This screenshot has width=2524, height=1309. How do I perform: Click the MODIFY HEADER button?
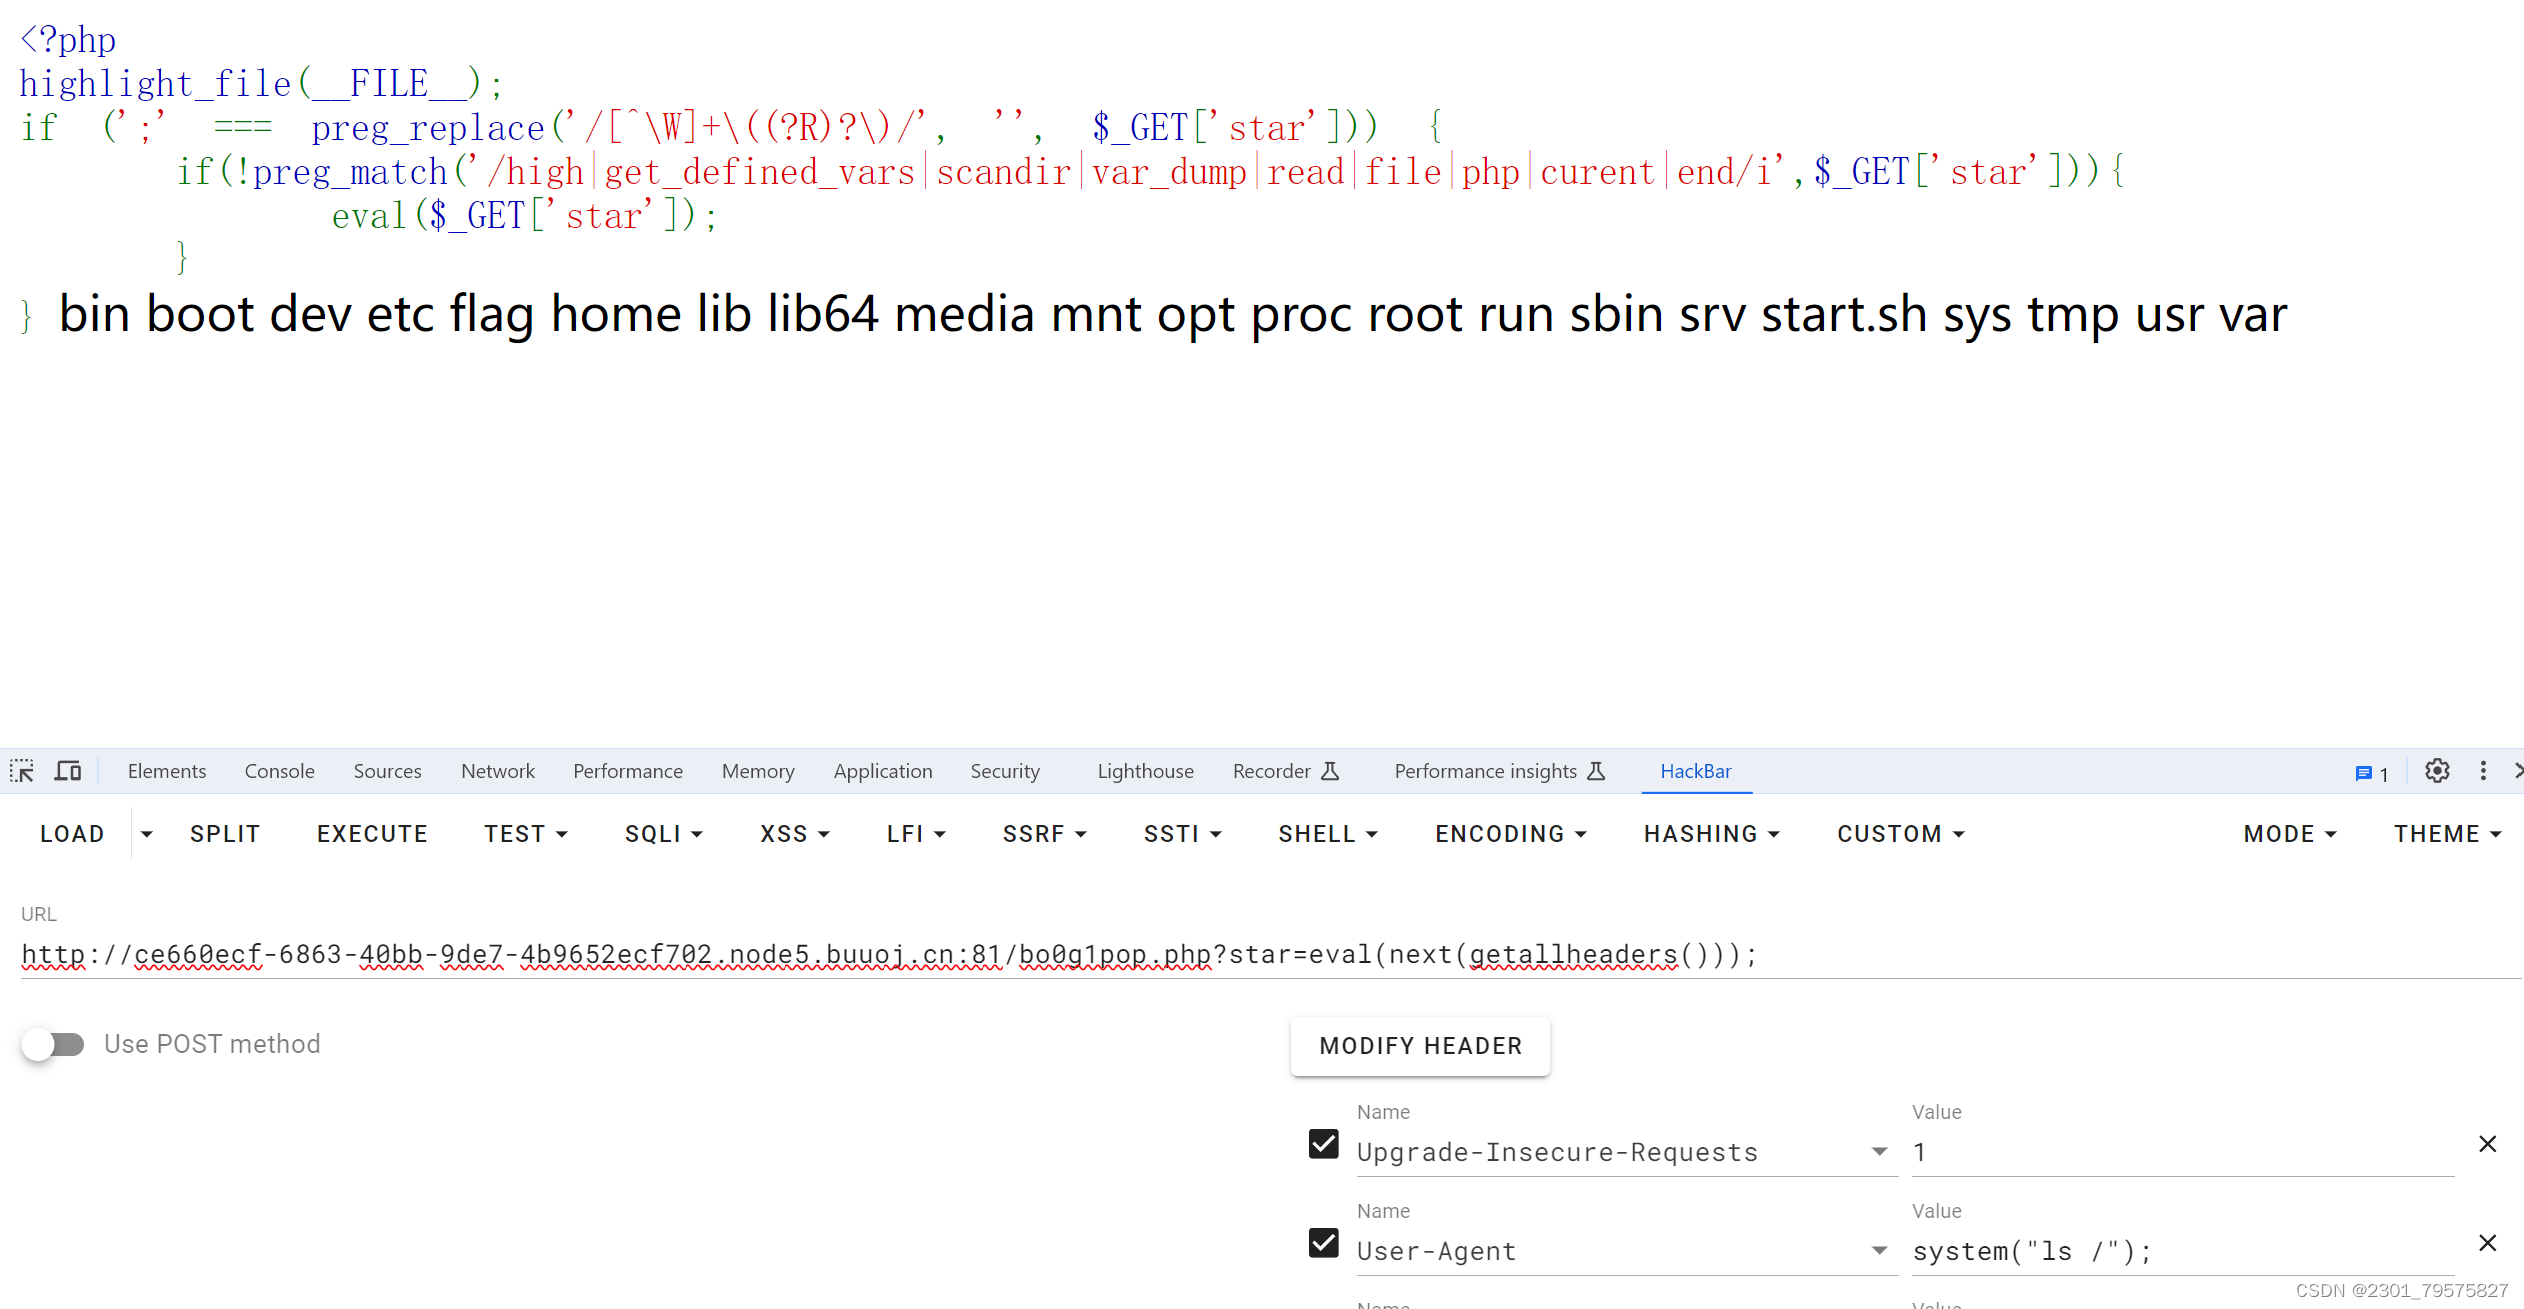(x=1420, y=1046)
